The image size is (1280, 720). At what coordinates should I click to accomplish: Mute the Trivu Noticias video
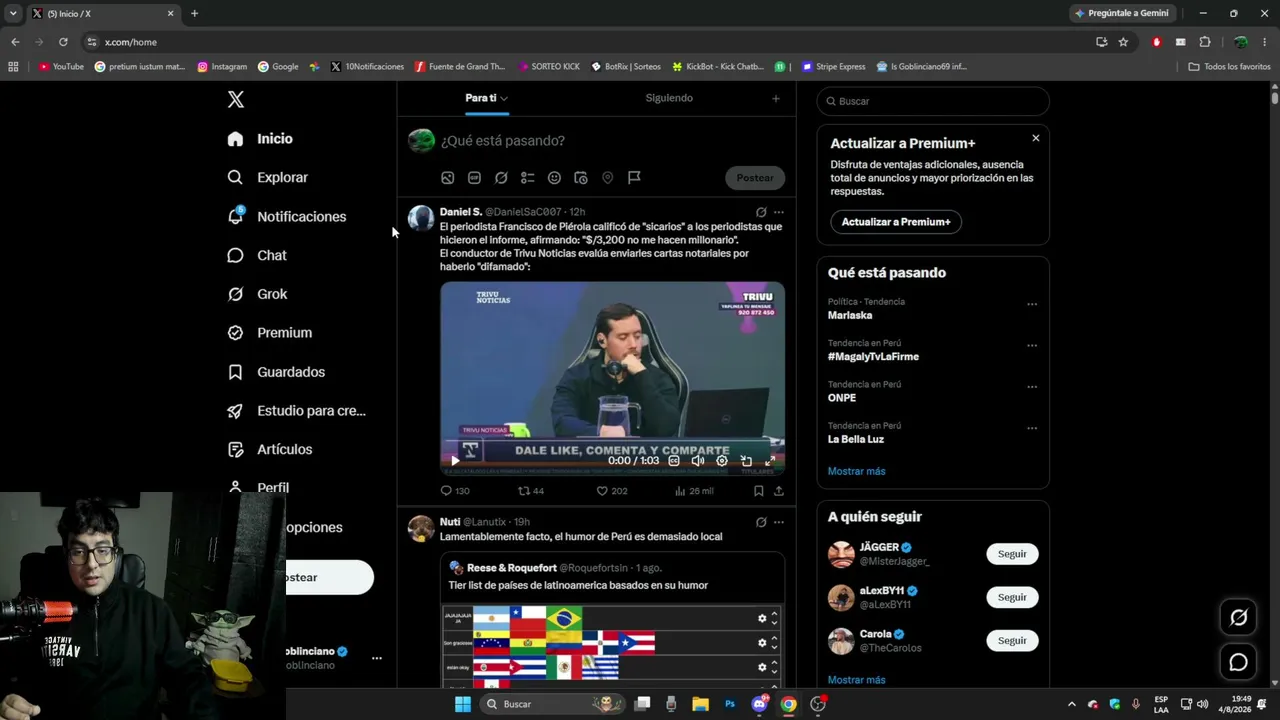(x=698, y=461)
